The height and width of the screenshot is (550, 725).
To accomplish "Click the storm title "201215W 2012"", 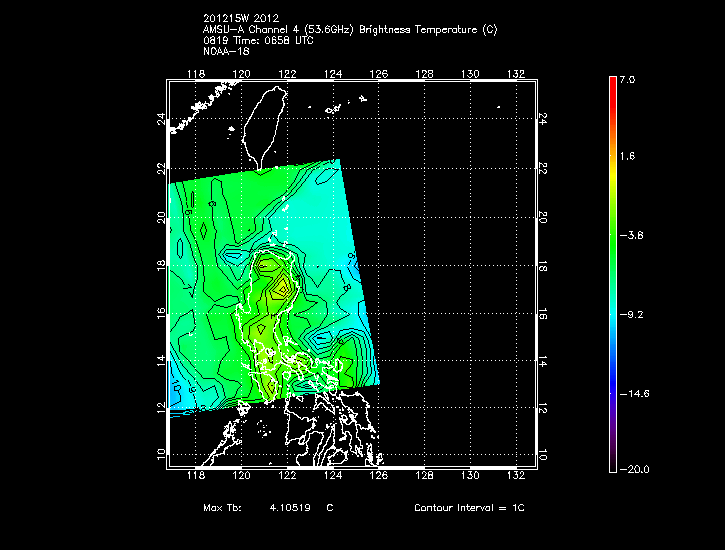I will pyautogui.click(x=241, y=18).
